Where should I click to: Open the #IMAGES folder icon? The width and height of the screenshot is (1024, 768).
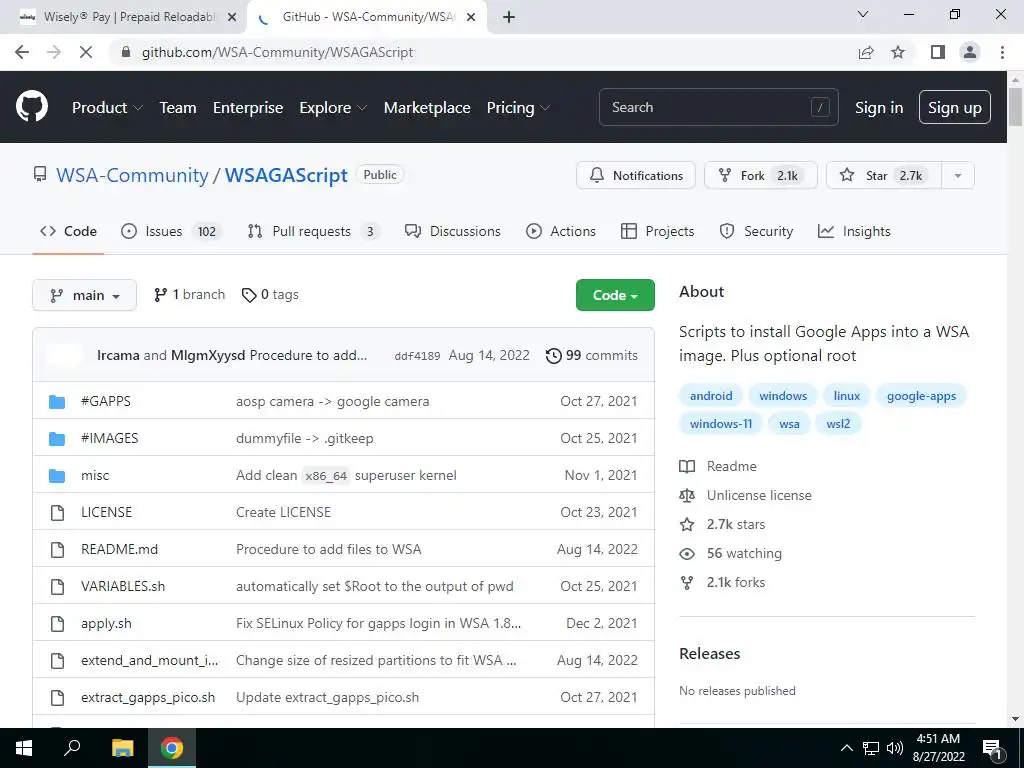tap(57, 438)
